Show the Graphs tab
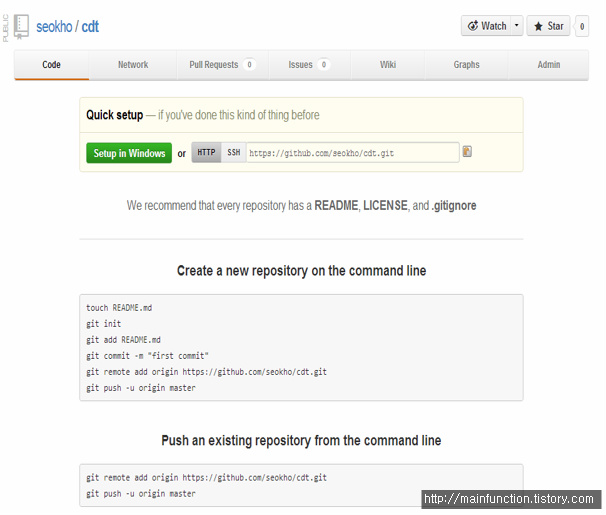Viewport: 606px width, 515px height. coord(466,65)
